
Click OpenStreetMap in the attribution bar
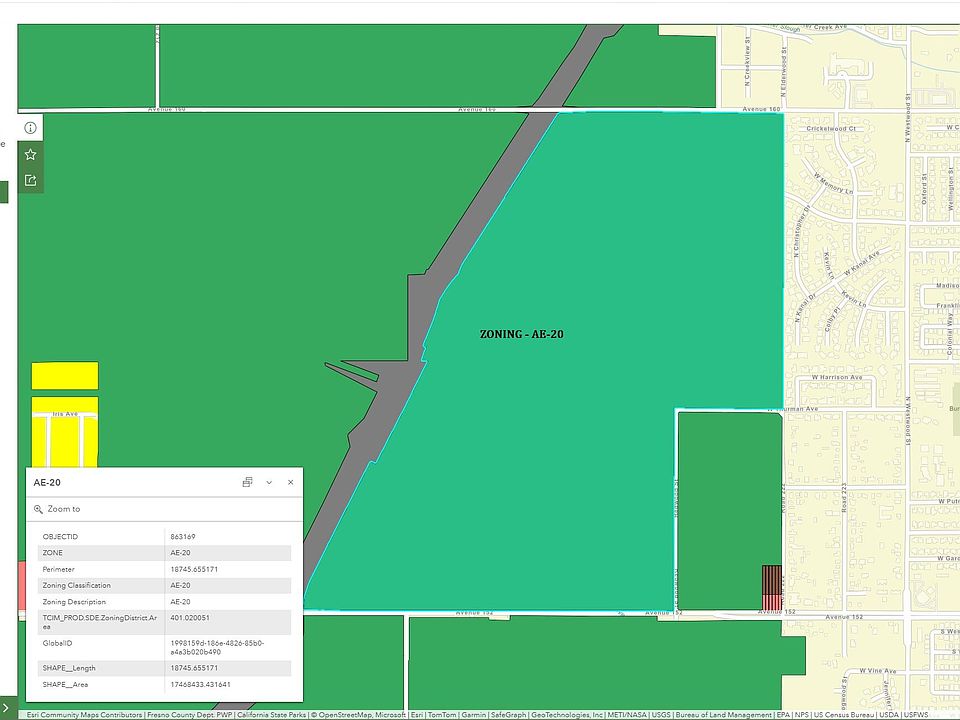(x=345, y=714)
